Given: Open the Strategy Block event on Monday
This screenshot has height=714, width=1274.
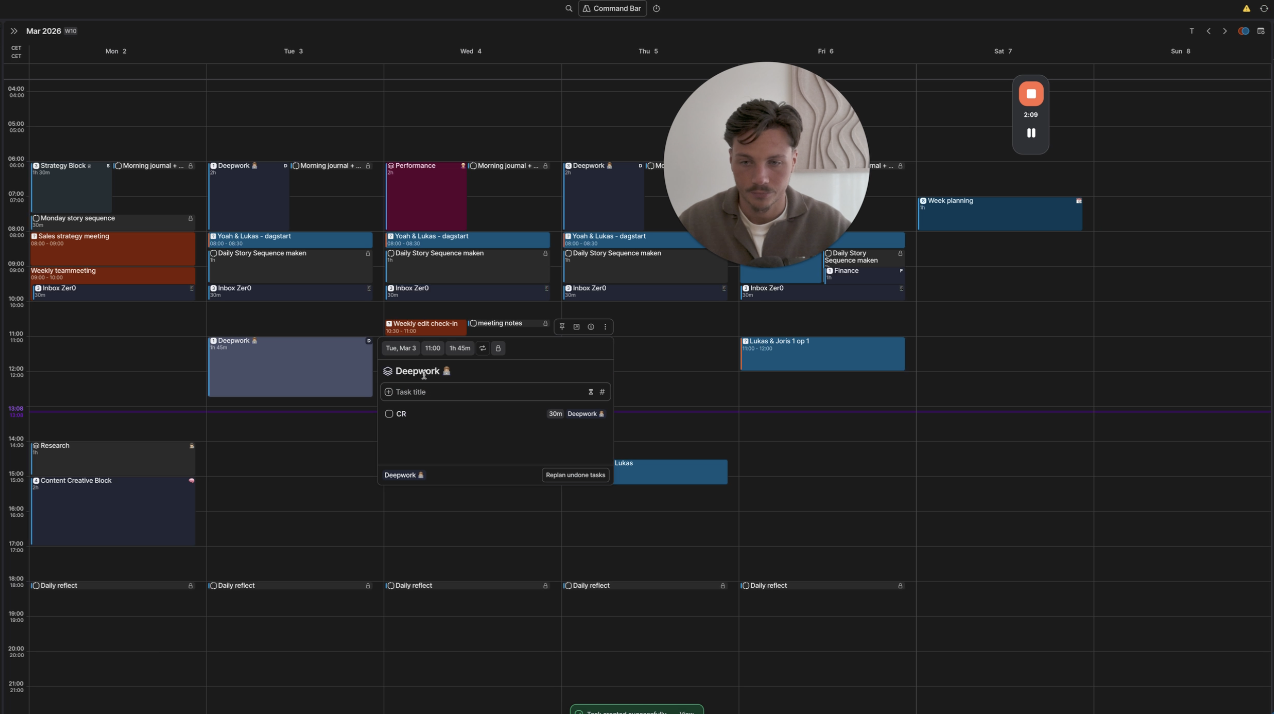Looking at the screenshot, I should pyautogui.click(x=71, y=187).
